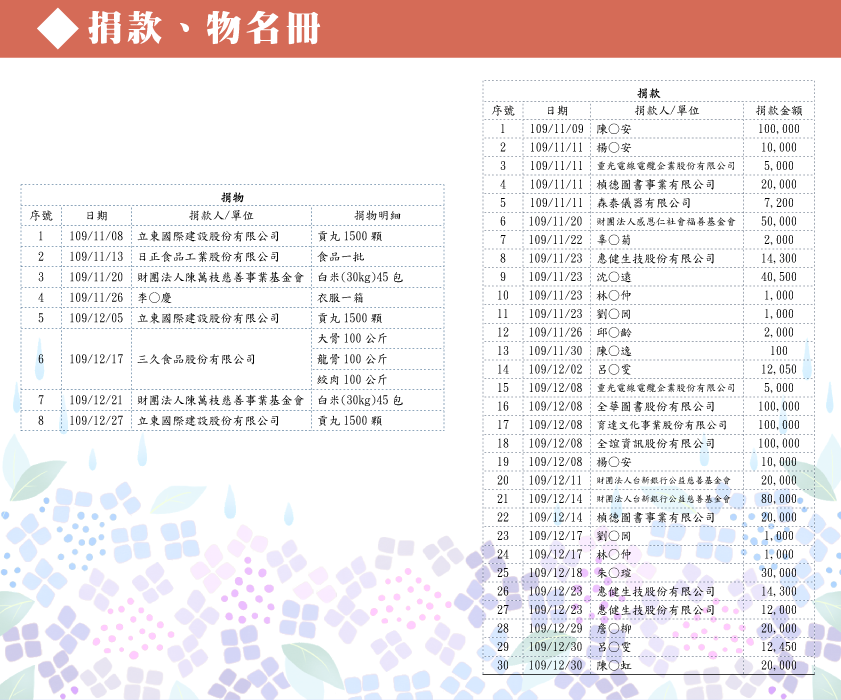Select the 40,500 donation amount
The width and height of the screenshot is (841, 700).
click(x=778, y=277)
